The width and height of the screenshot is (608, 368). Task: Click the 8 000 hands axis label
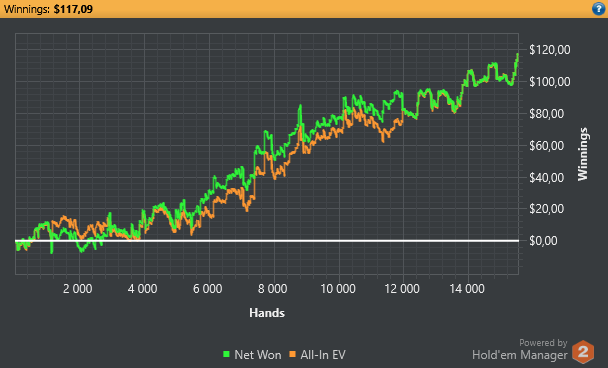pyautogui.click(x=273, y=289)
